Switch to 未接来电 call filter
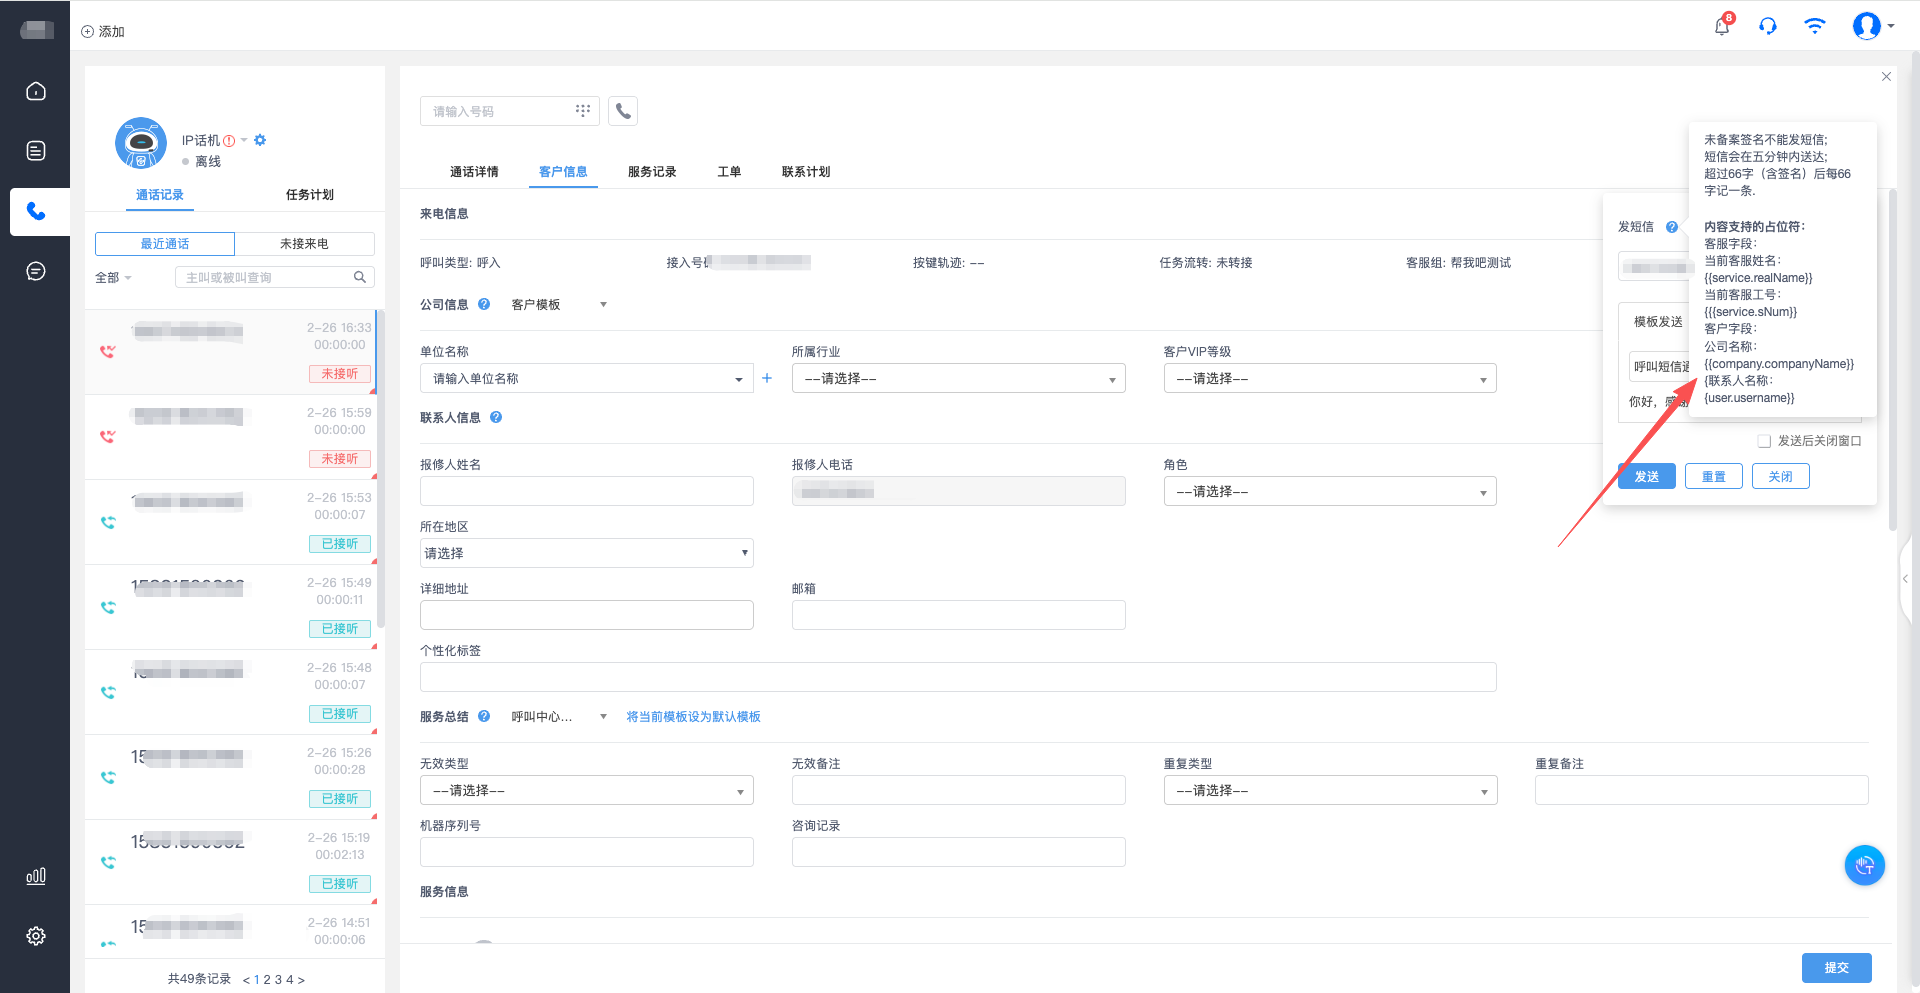This screenshot has height=993, width=1920. (304, 244)
